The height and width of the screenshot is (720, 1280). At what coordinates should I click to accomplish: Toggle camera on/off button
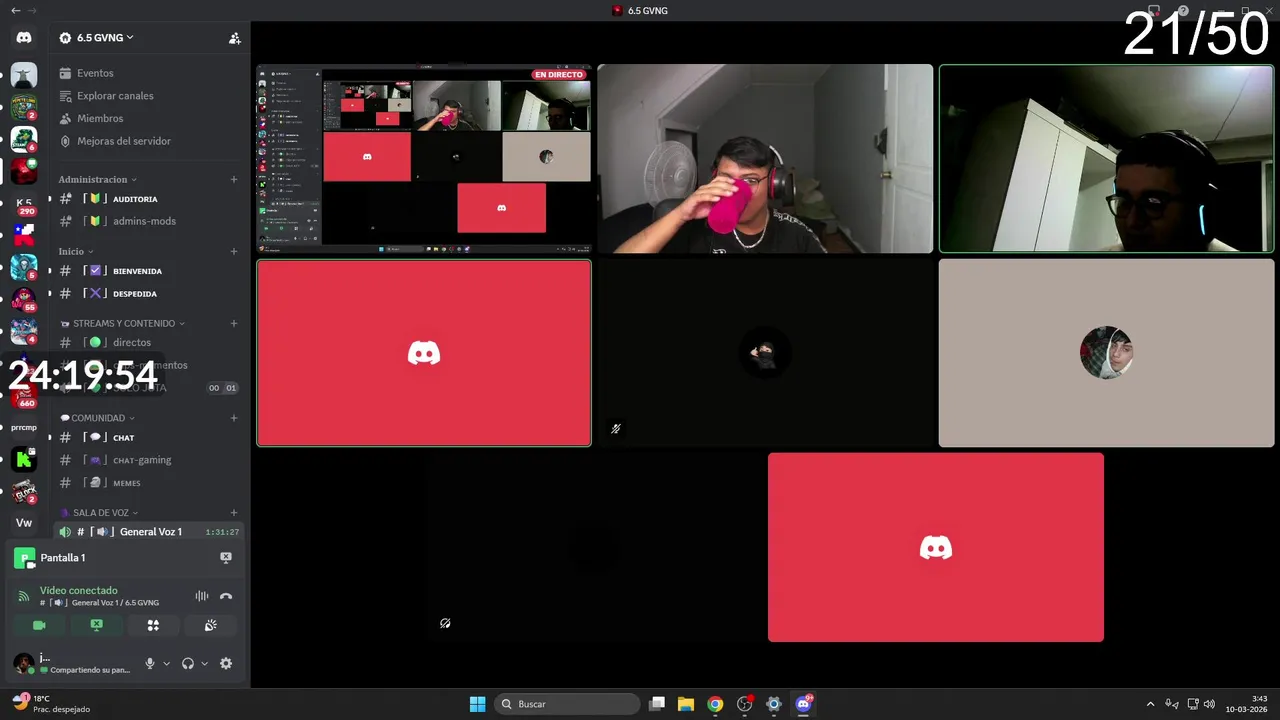pyautogui.click(x=39, y=625)
